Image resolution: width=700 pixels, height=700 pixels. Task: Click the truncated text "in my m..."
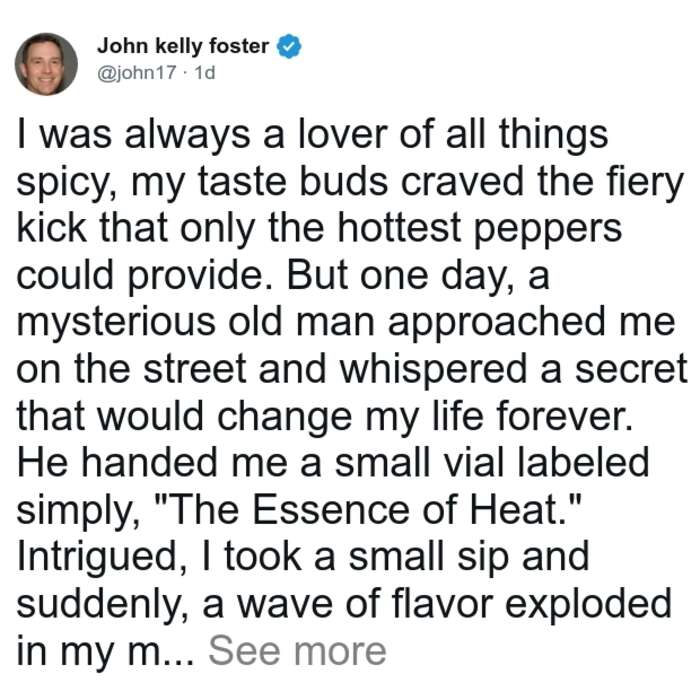coord(105,652)
